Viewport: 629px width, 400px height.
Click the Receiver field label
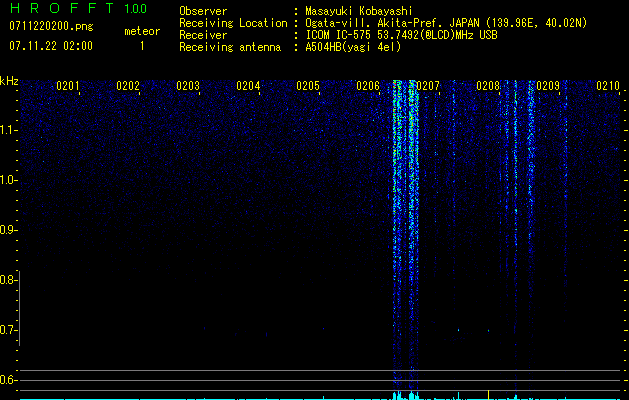tap(203, 35)
